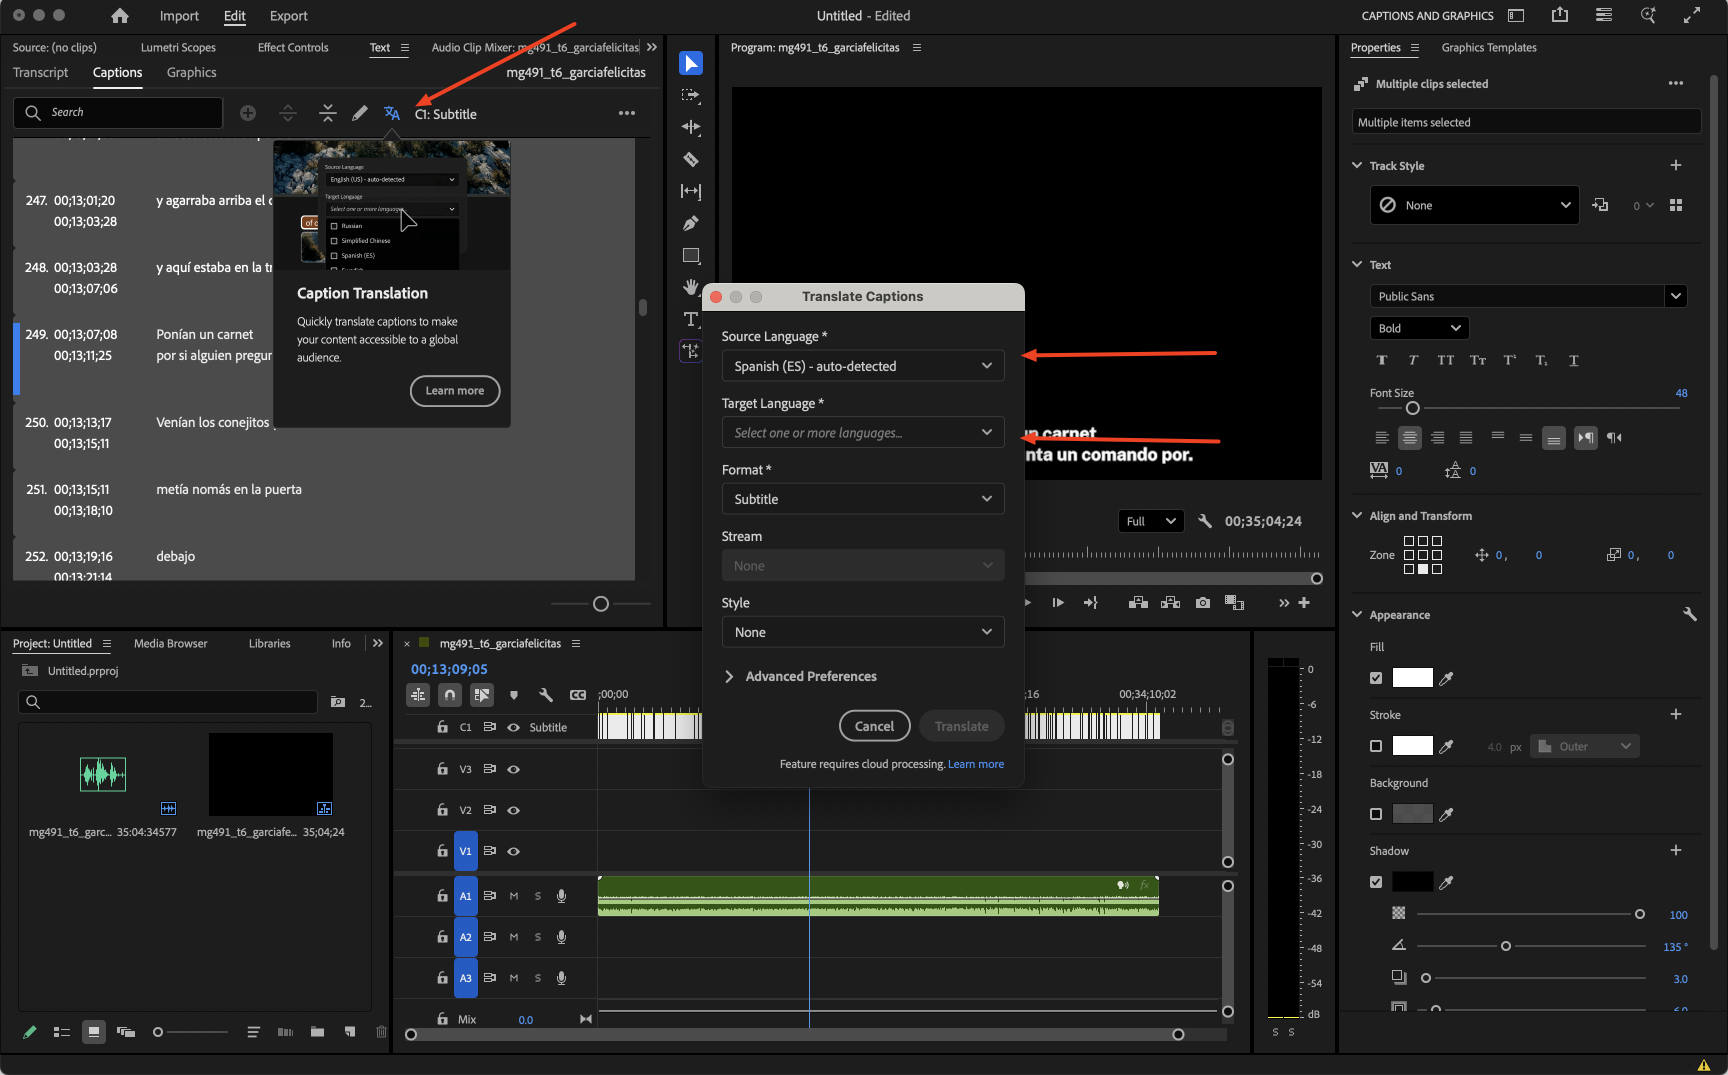Click the Export Frame camera icon

click(1203, 603)
